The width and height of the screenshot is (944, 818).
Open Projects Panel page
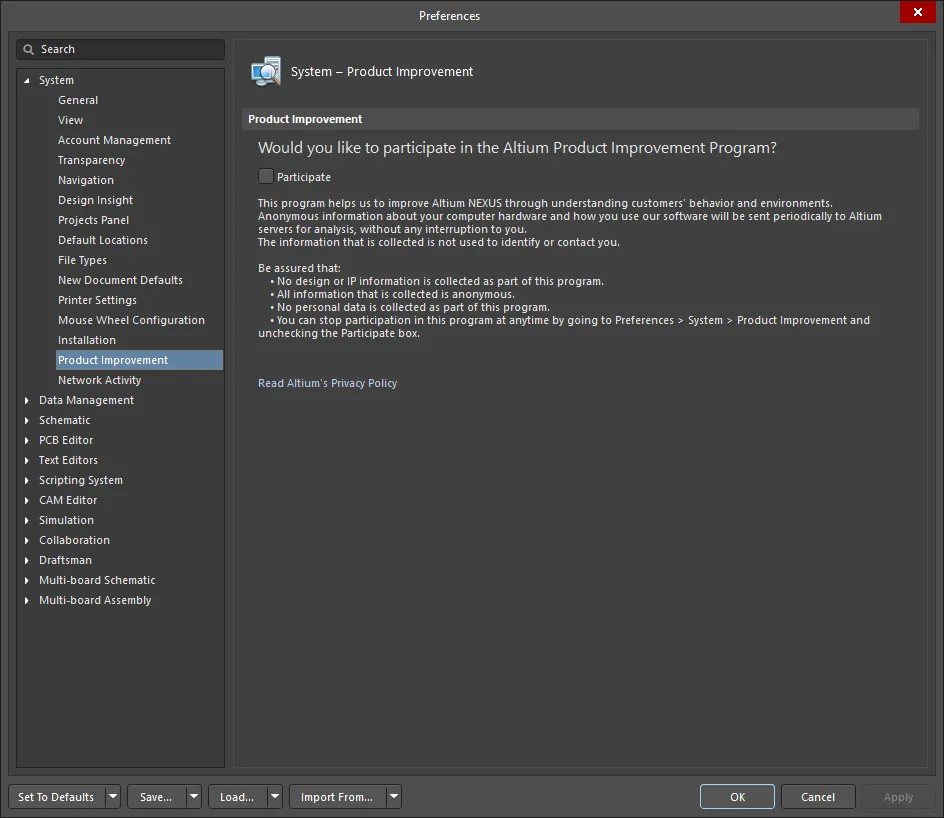coord(93,220)
